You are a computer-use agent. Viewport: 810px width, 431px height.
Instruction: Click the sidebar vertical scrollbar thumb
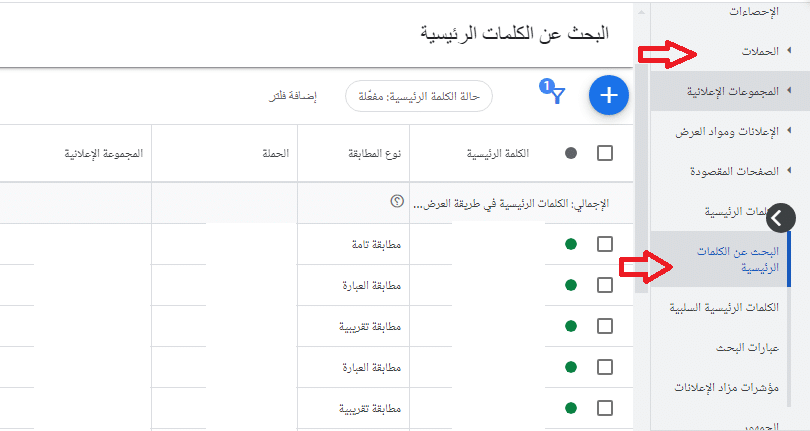coord(641,178)
